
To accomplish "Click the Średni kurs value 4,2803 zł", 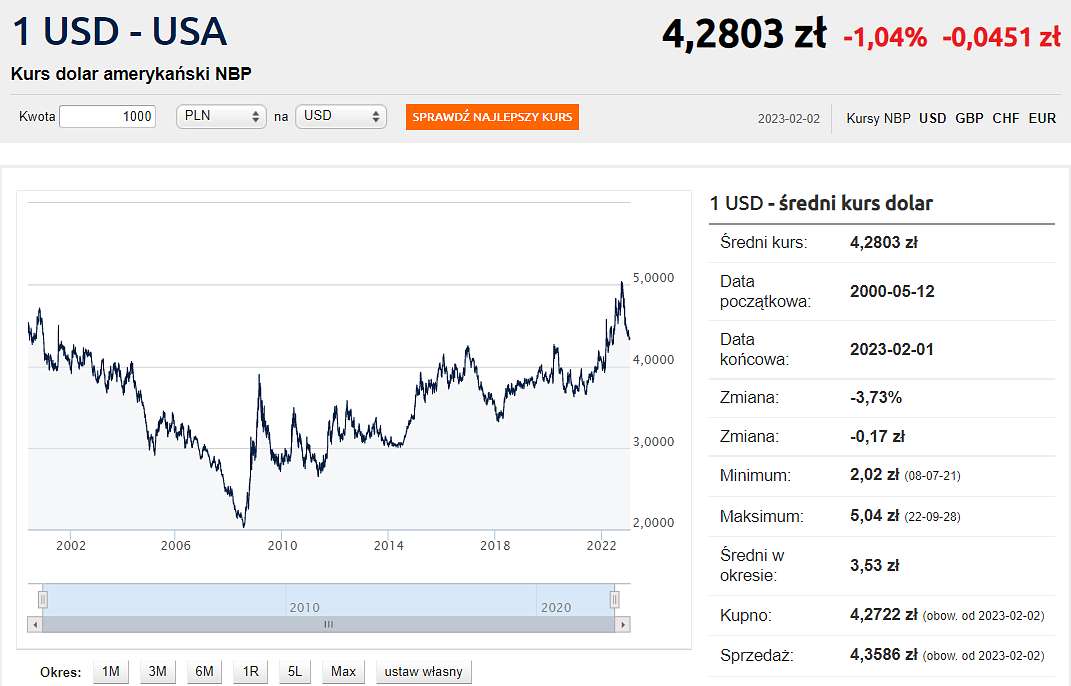I will [x=883, y=243].
